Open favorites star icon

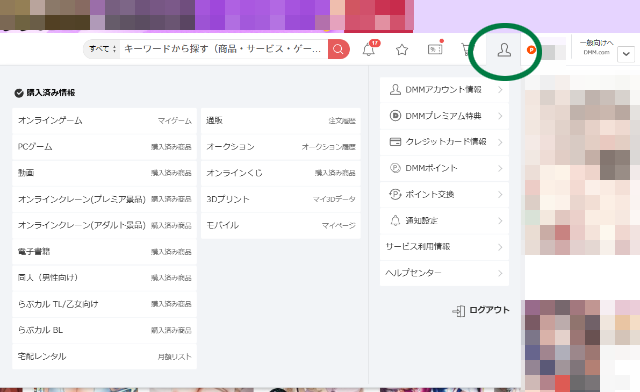click(402, 50)
